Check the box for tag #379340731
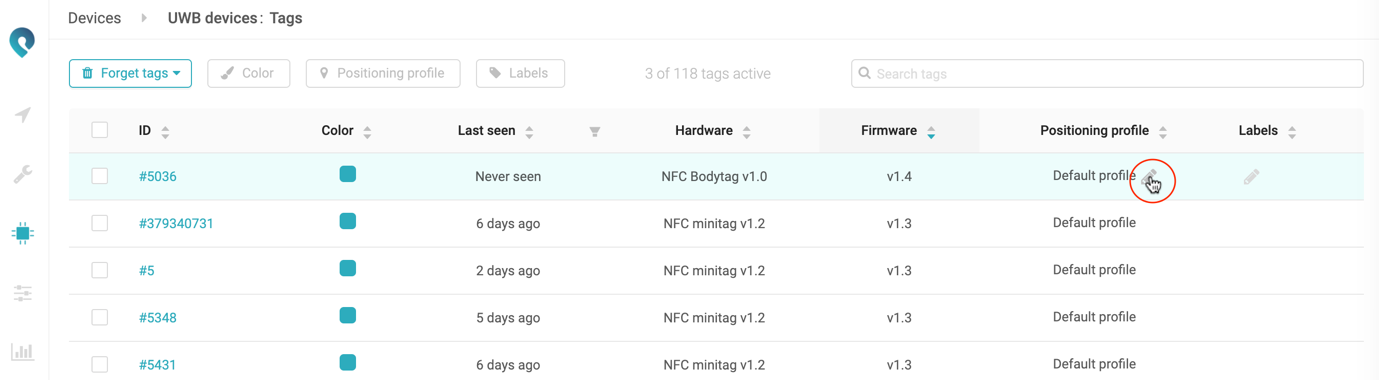The width and height of the screenshot is (1379, 380). coord(100,223)
